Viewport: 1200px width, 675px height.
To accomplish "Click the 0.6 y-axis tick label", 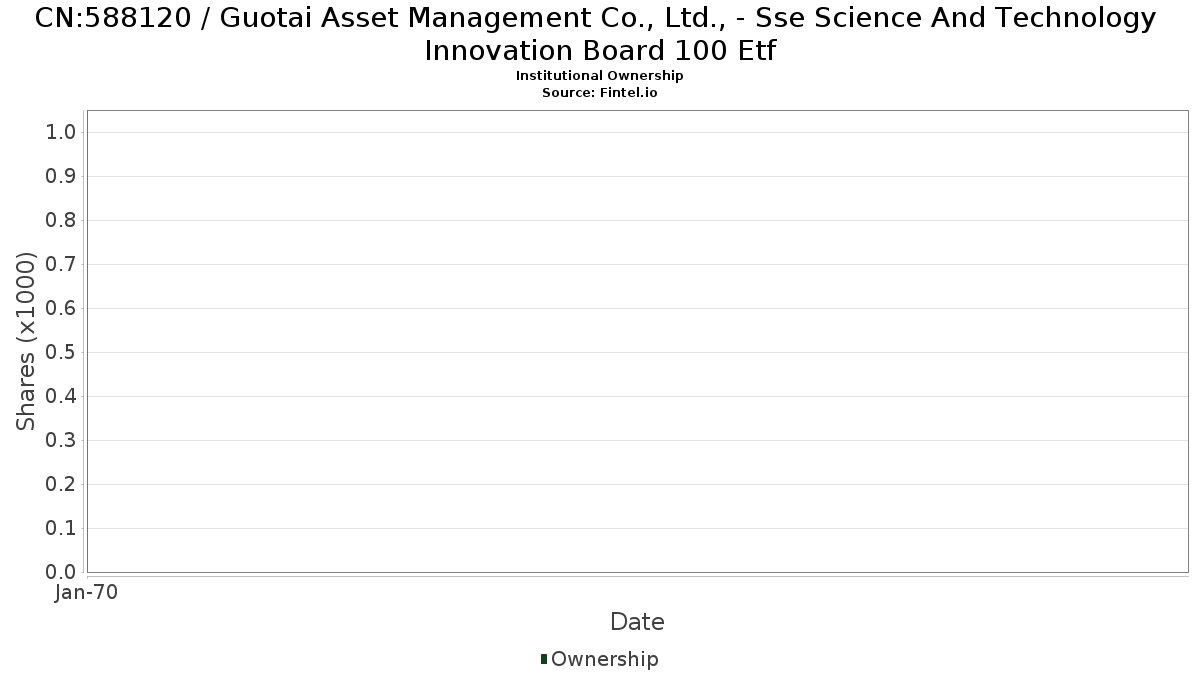I will [62, 309].
